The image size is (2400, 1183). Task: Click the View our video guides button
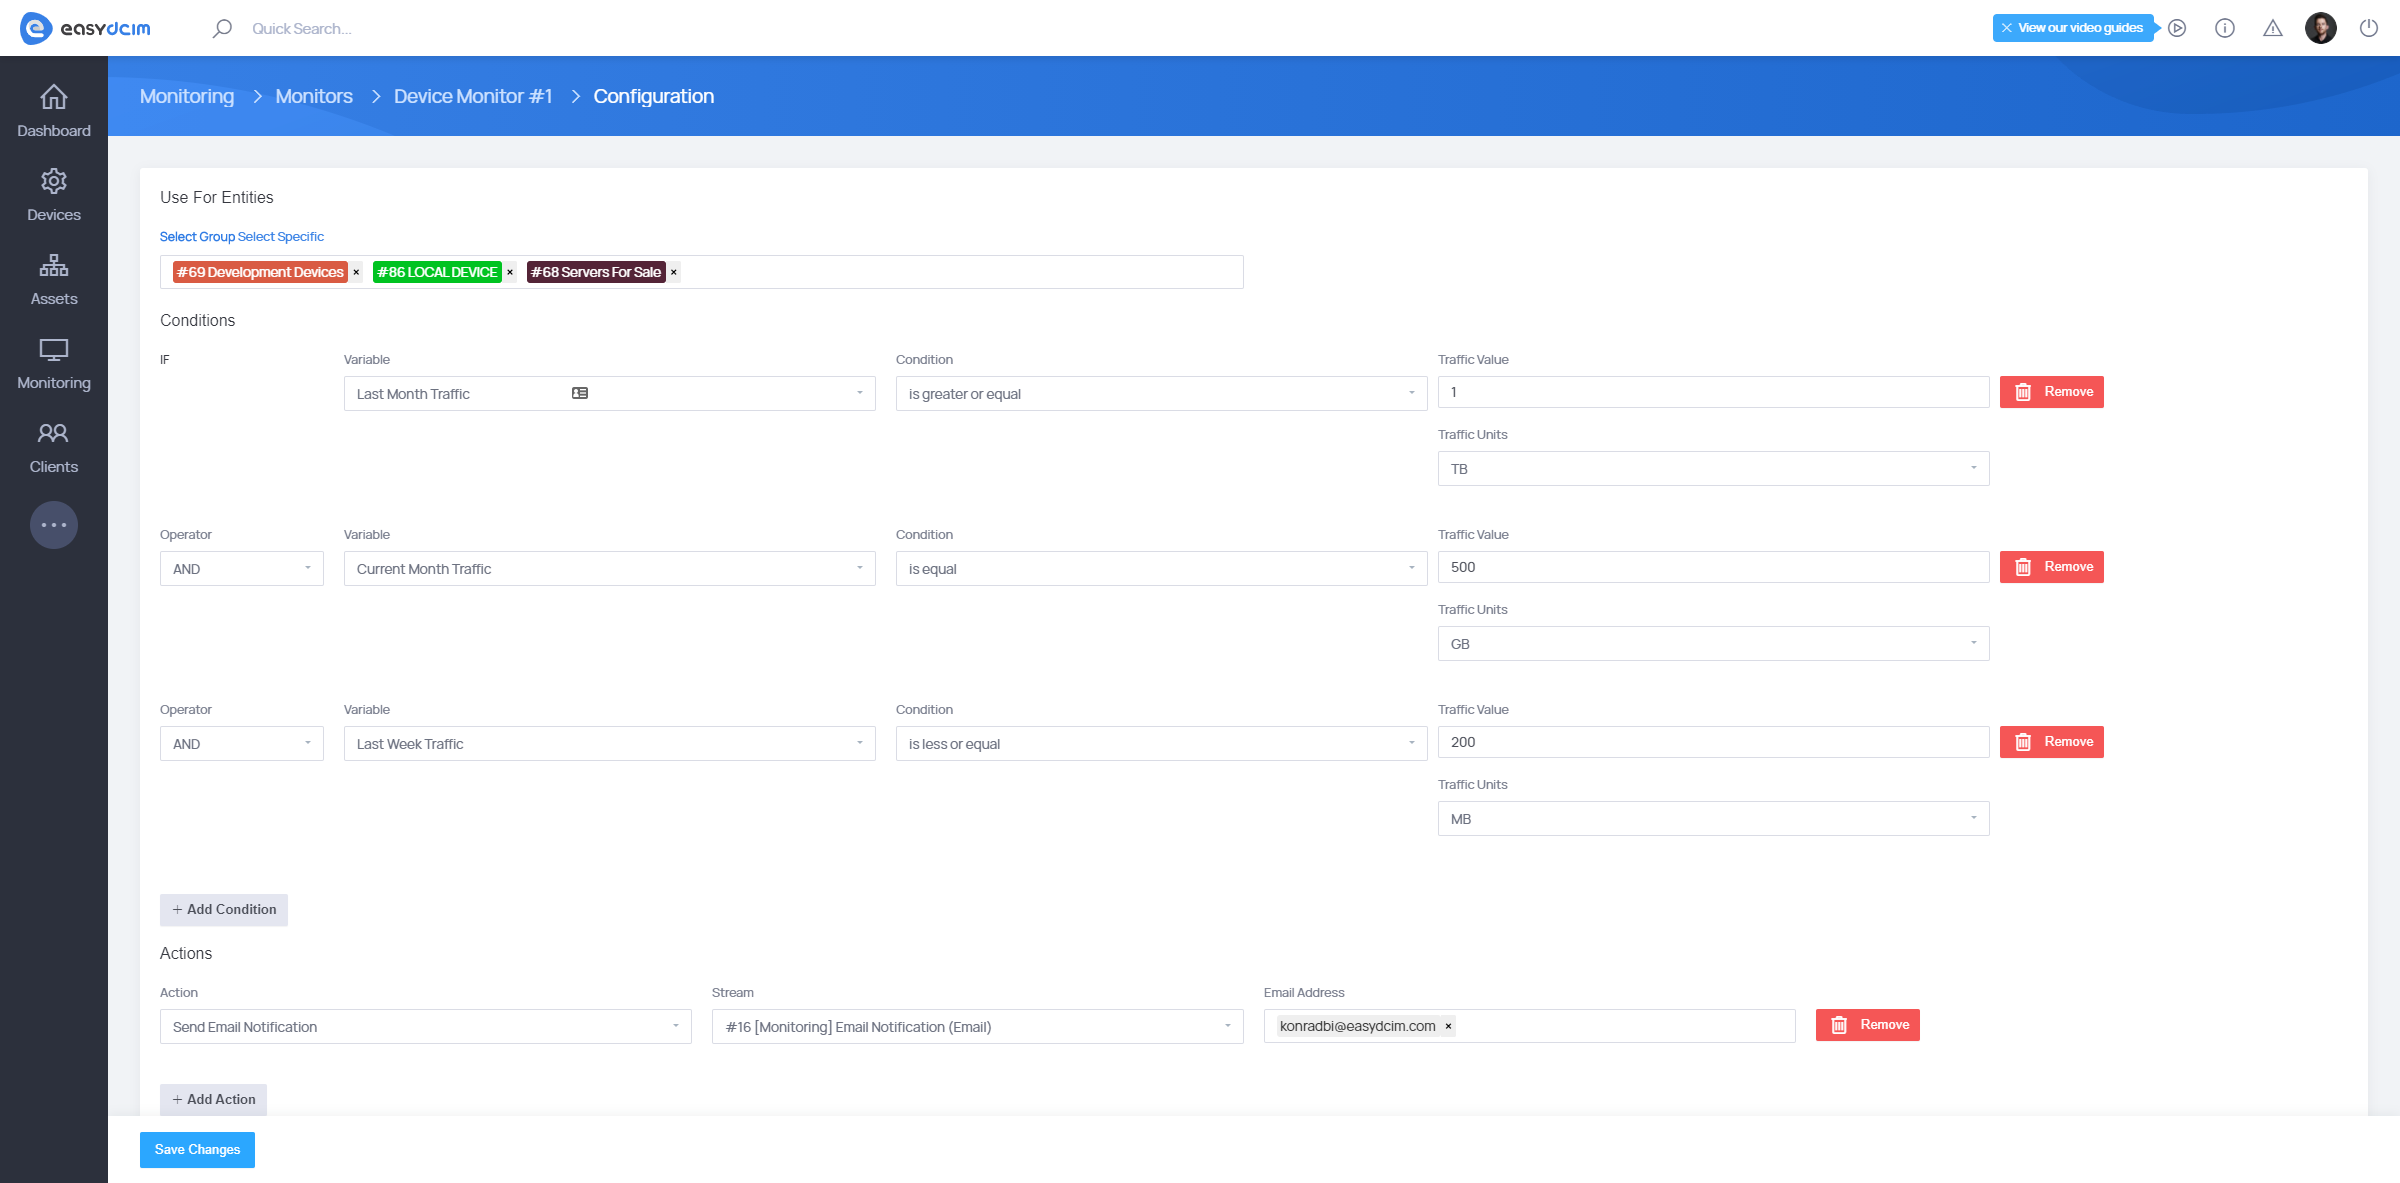(2080, 28)
